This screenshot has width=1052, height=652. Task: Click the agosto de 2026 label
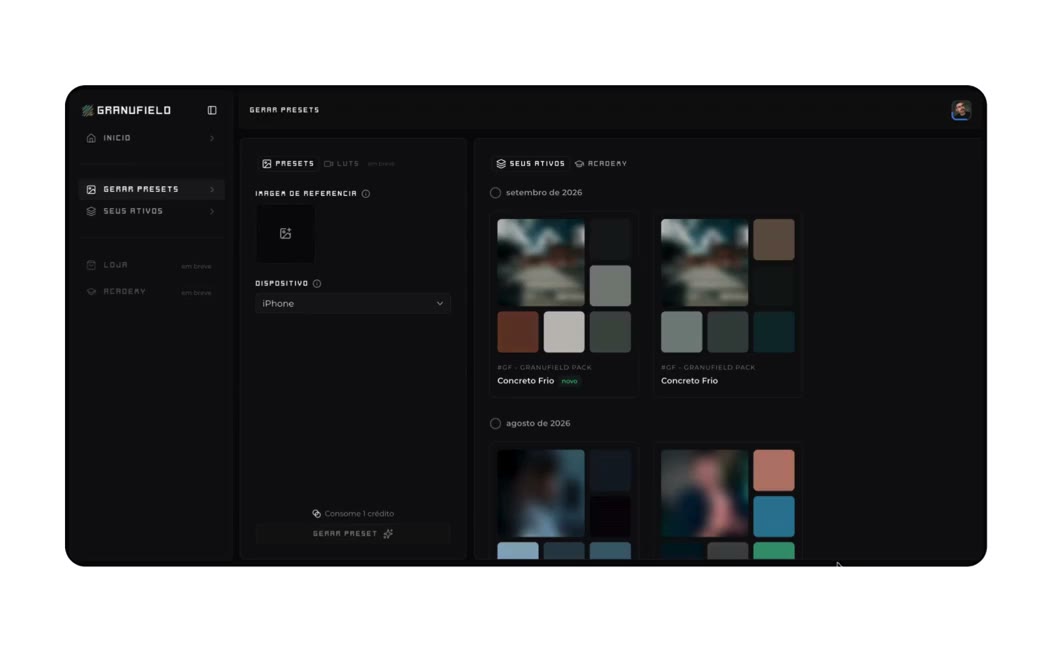(x=538, y=424)
